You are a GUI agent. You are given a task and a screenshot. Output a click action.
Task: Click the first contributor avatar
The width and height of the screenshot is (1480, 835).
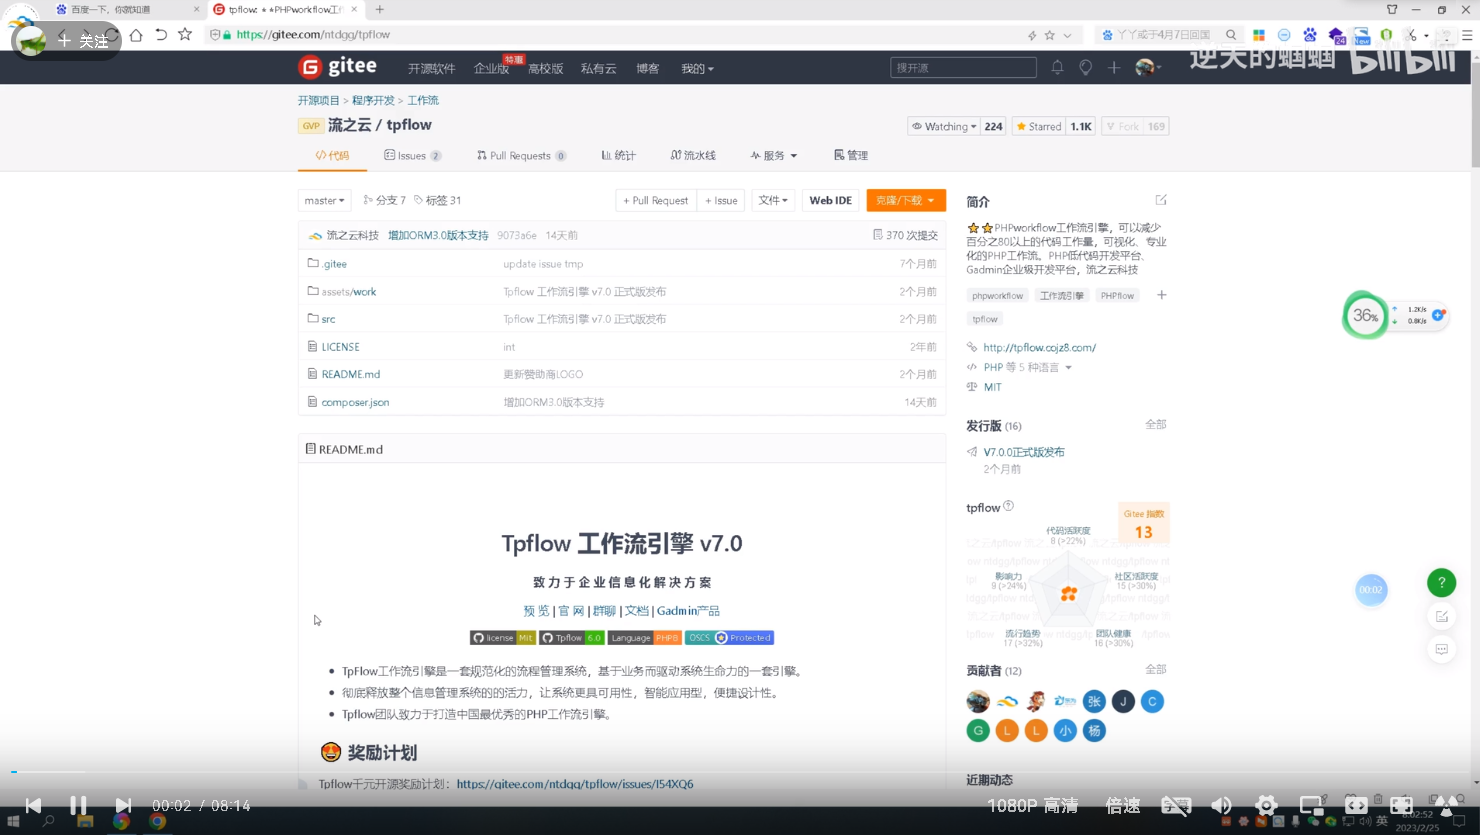978,701
